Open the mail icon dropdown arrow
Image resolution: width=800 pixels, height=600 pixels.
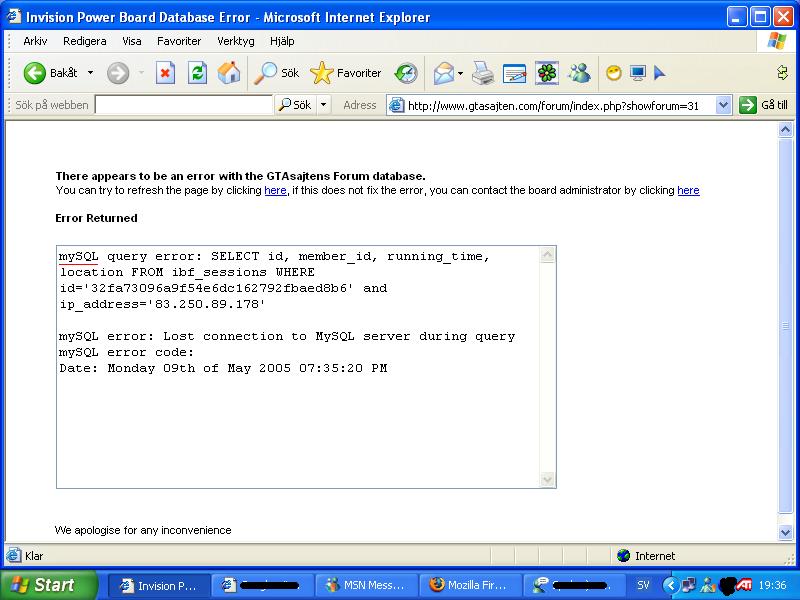(x=460, y=73)
